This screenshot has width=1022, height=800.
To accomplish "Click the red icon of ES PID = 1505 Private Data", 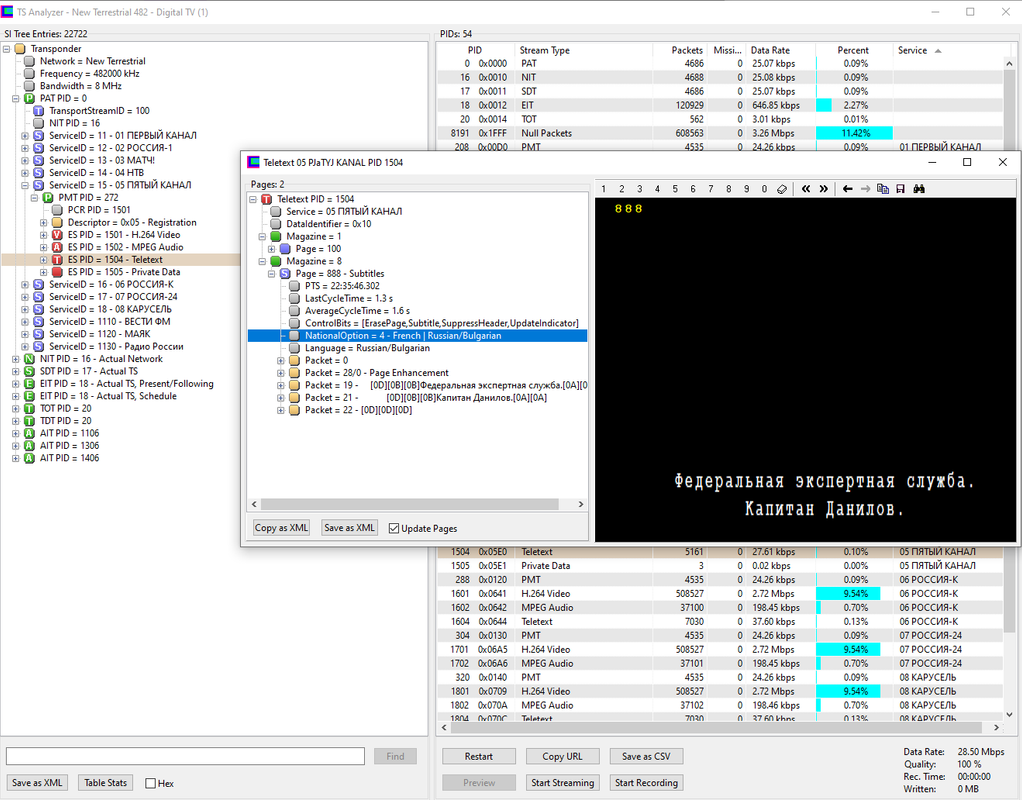I will (57, 272).
